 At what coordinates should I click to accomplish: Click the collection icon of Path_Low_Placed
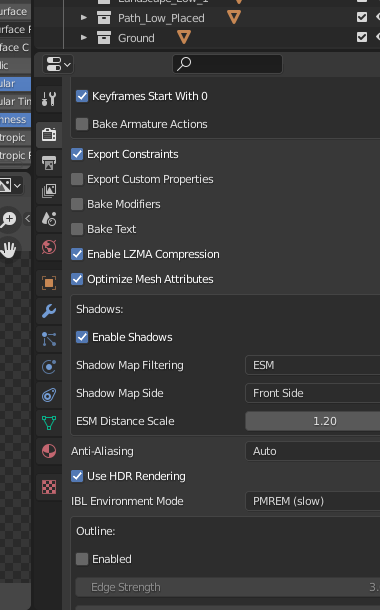pos(104,18)
